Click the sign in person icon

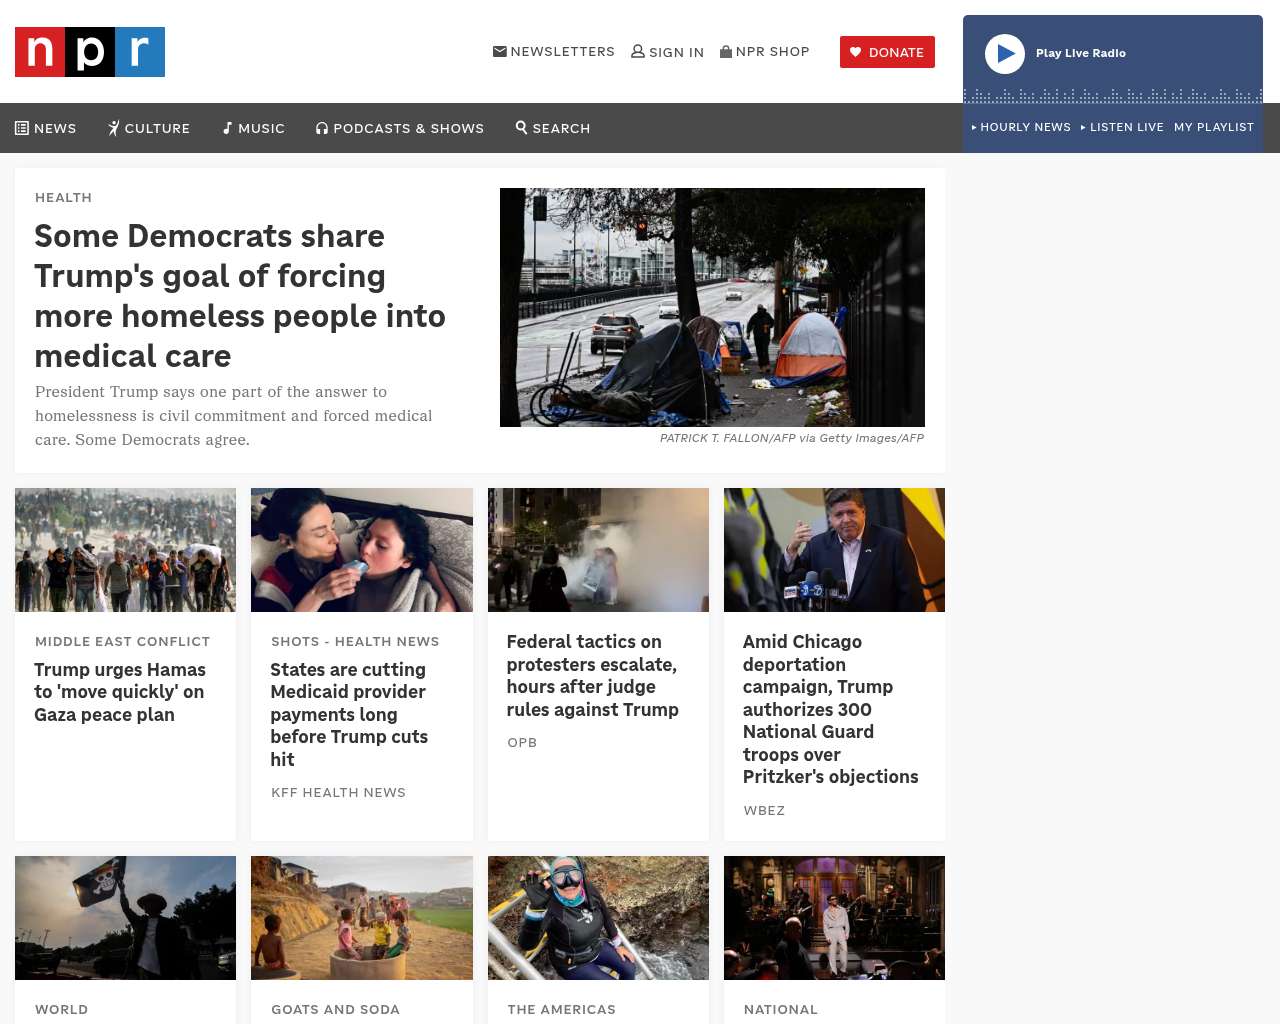click(638, 51)
